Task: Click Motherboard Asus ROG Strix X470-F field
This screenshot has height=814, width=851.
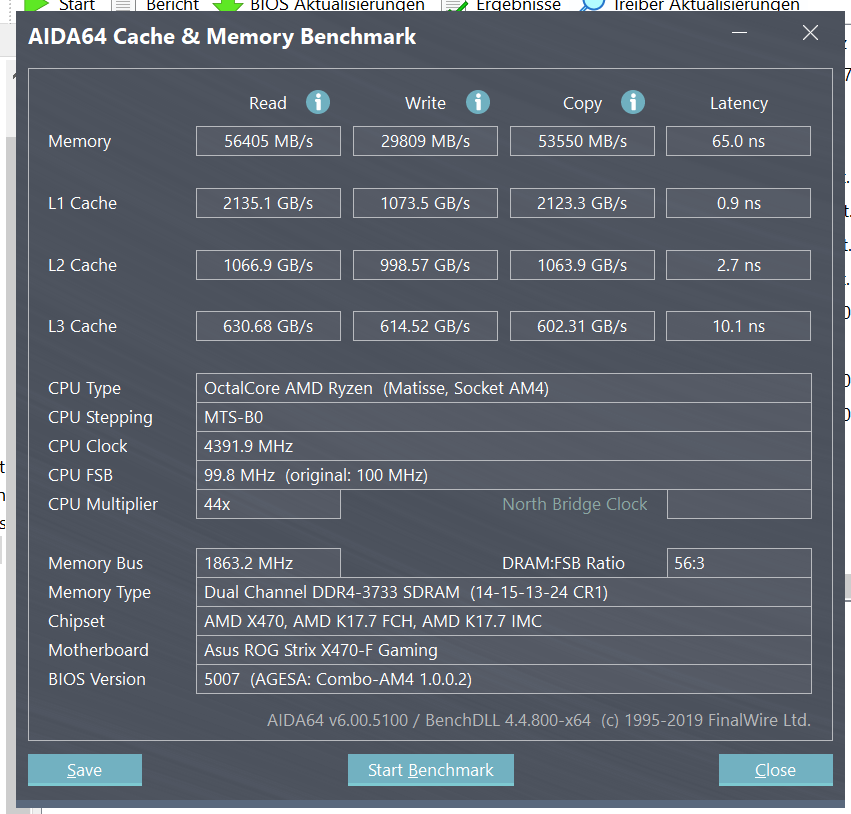Action: coord(504,650)
